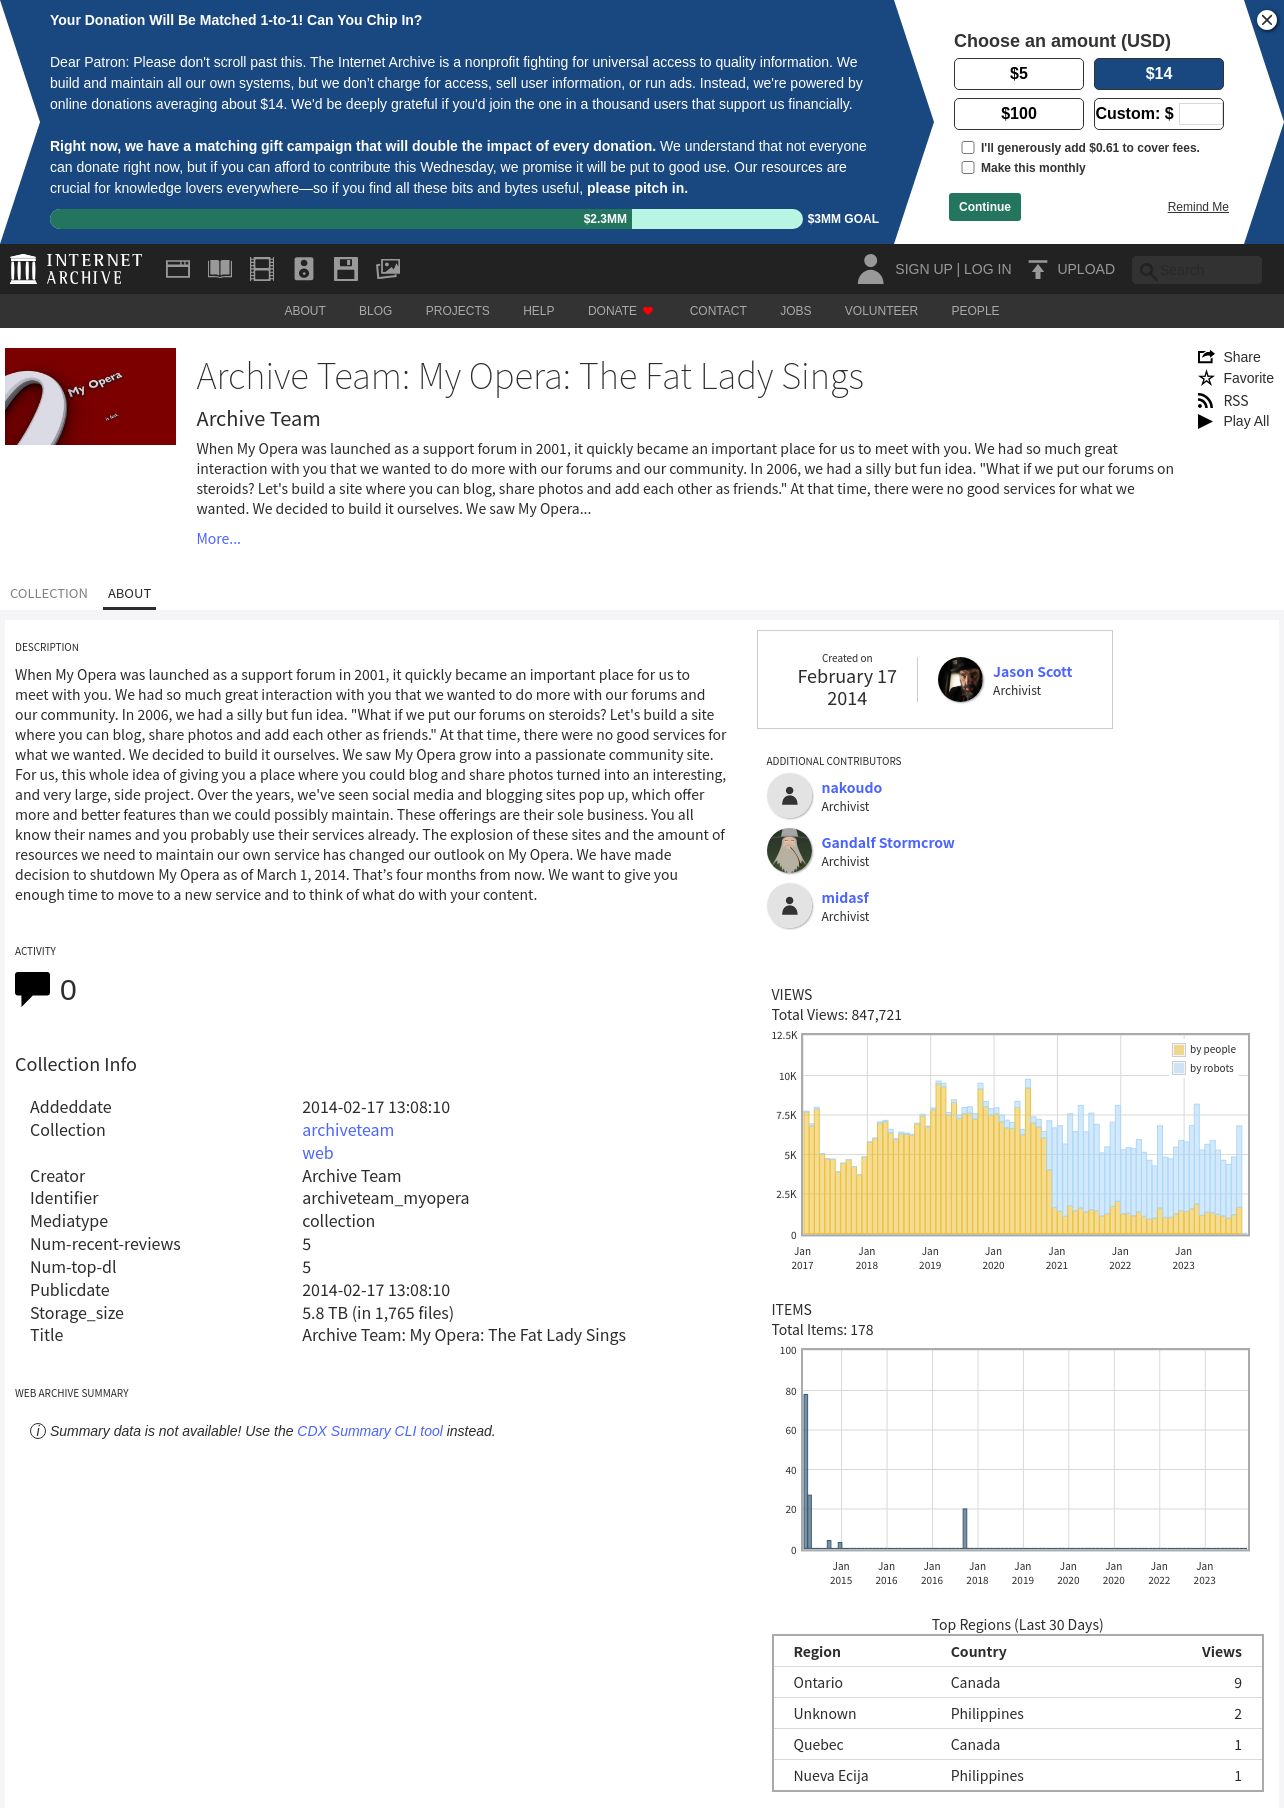Open the PROJECTS menu item
Viewport: 1284px width, 1808px height.
click(457, 311)
